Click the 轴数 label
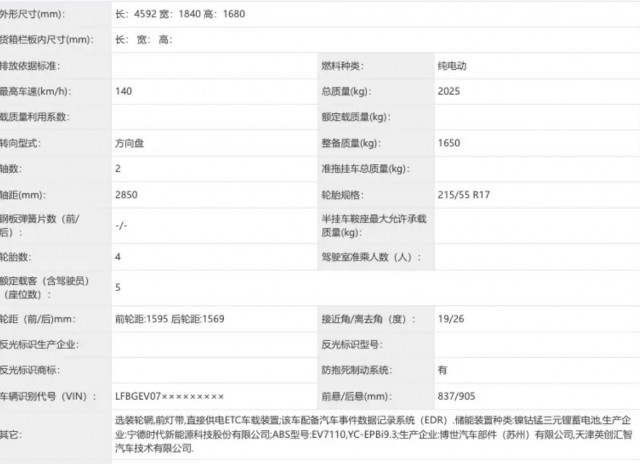 11,169
